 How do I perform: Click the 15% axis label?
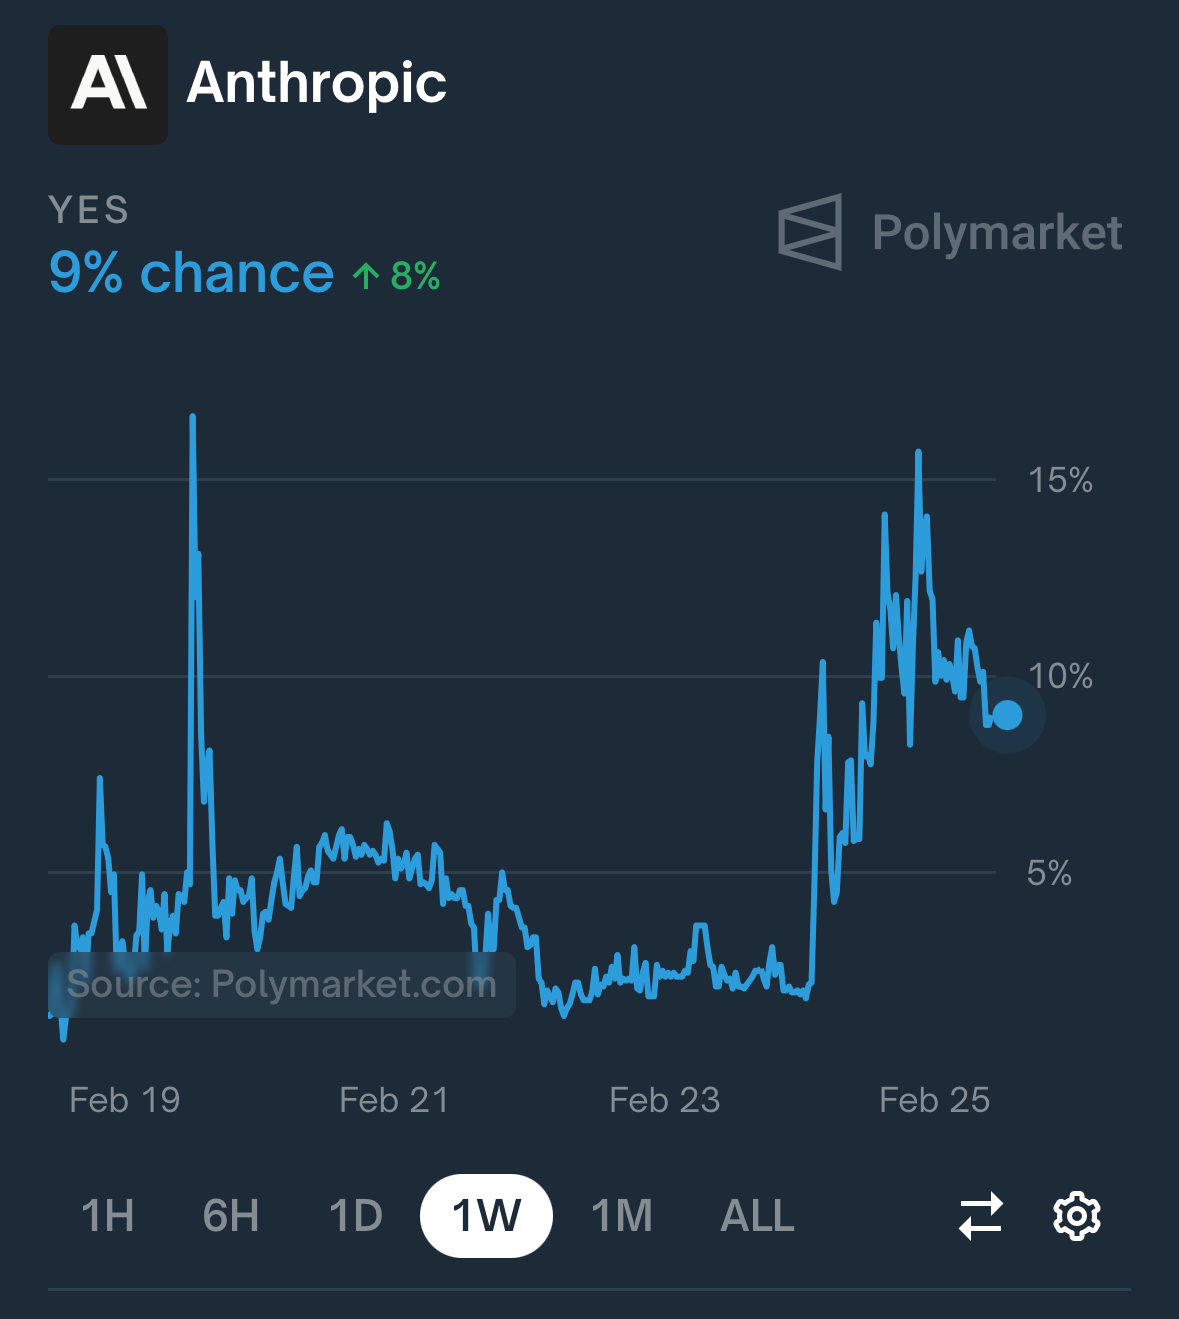coord(1061,480)
